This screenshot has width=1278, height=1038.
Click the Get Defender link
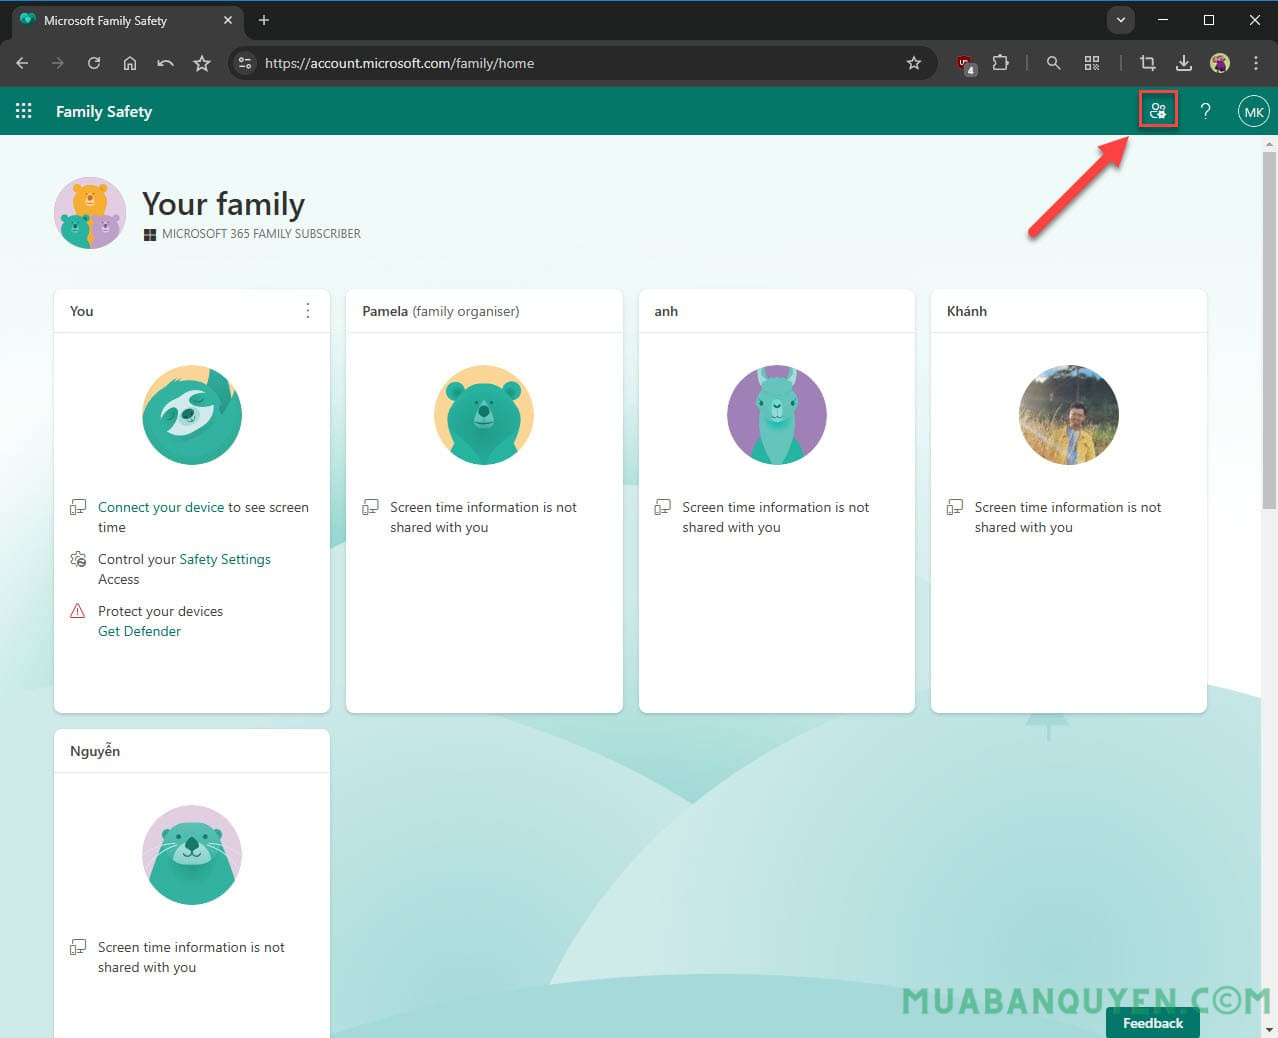point(139,631)
